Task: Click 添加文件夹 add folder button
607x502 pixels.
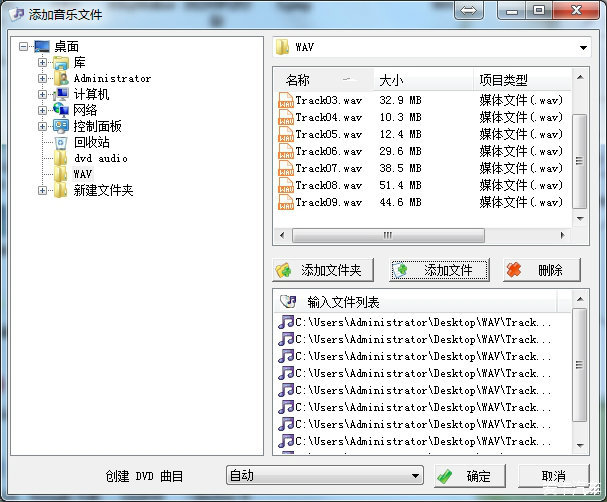Action: coord(323,270)
